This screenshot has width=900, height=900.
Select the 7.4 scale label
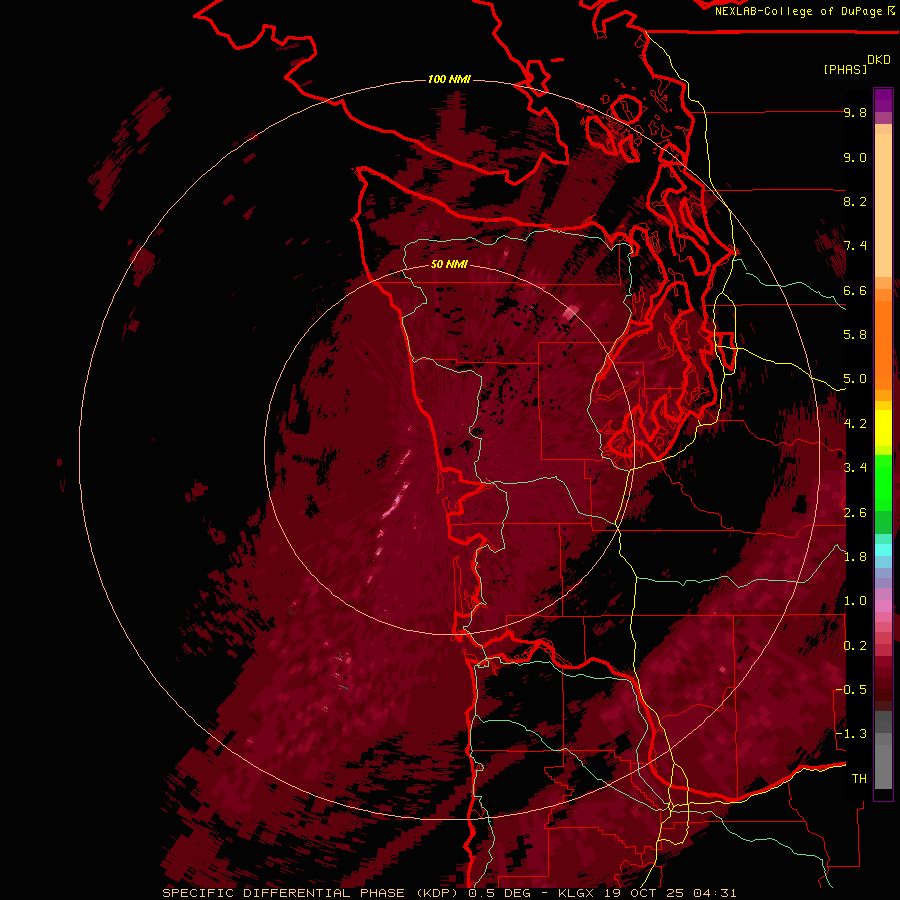coord(855,246)
